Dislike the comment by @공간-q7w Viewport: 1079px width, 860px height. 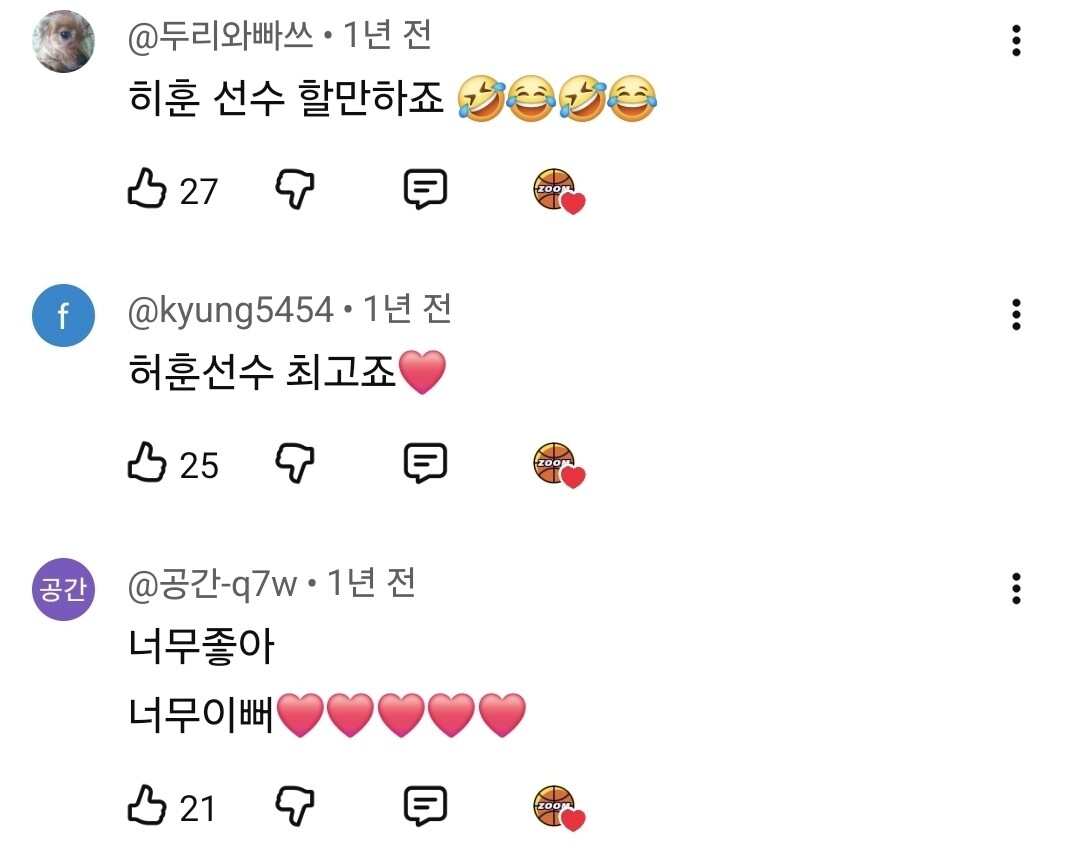(x=295, y=806)
